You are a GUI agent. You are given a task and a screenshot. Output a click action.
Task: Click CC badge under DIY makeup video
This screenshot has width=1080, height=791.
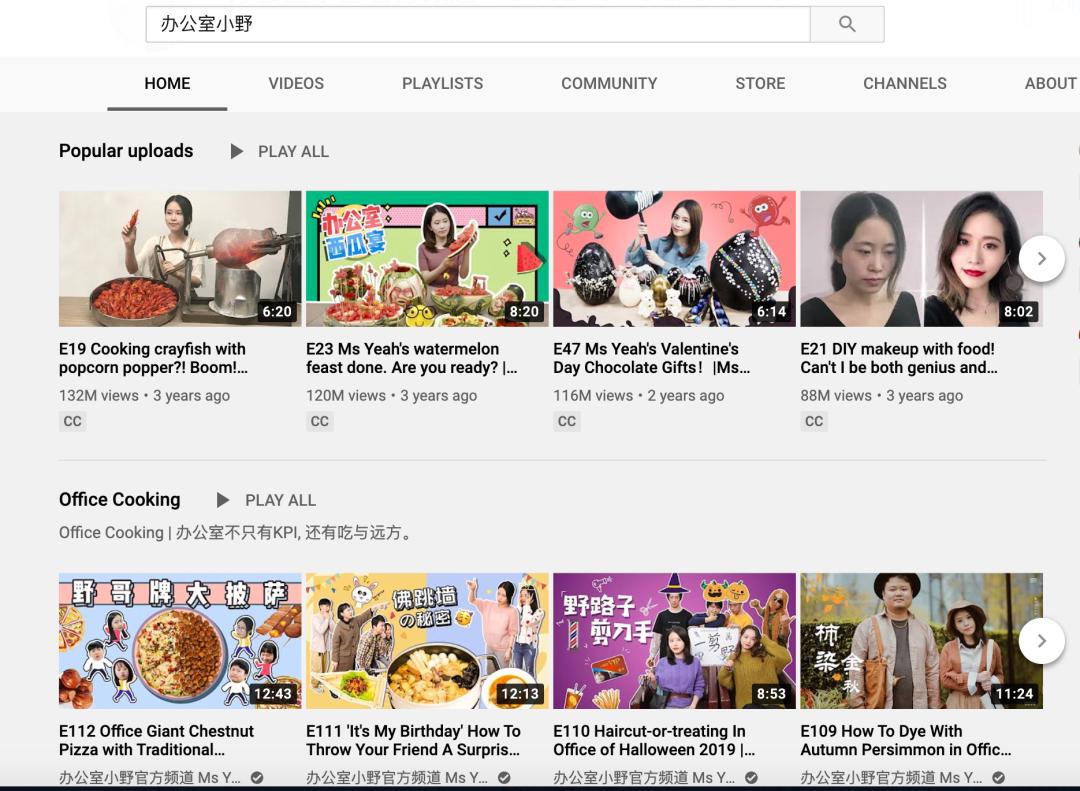[814, 421]
